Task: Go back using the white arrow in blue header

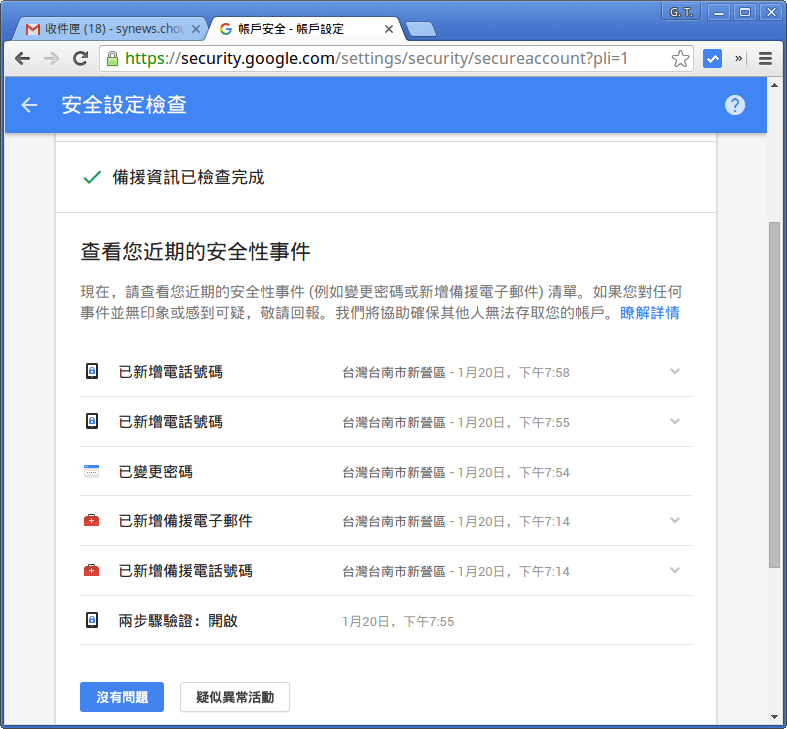Action: pyautogui.click(x=29, y=105)
